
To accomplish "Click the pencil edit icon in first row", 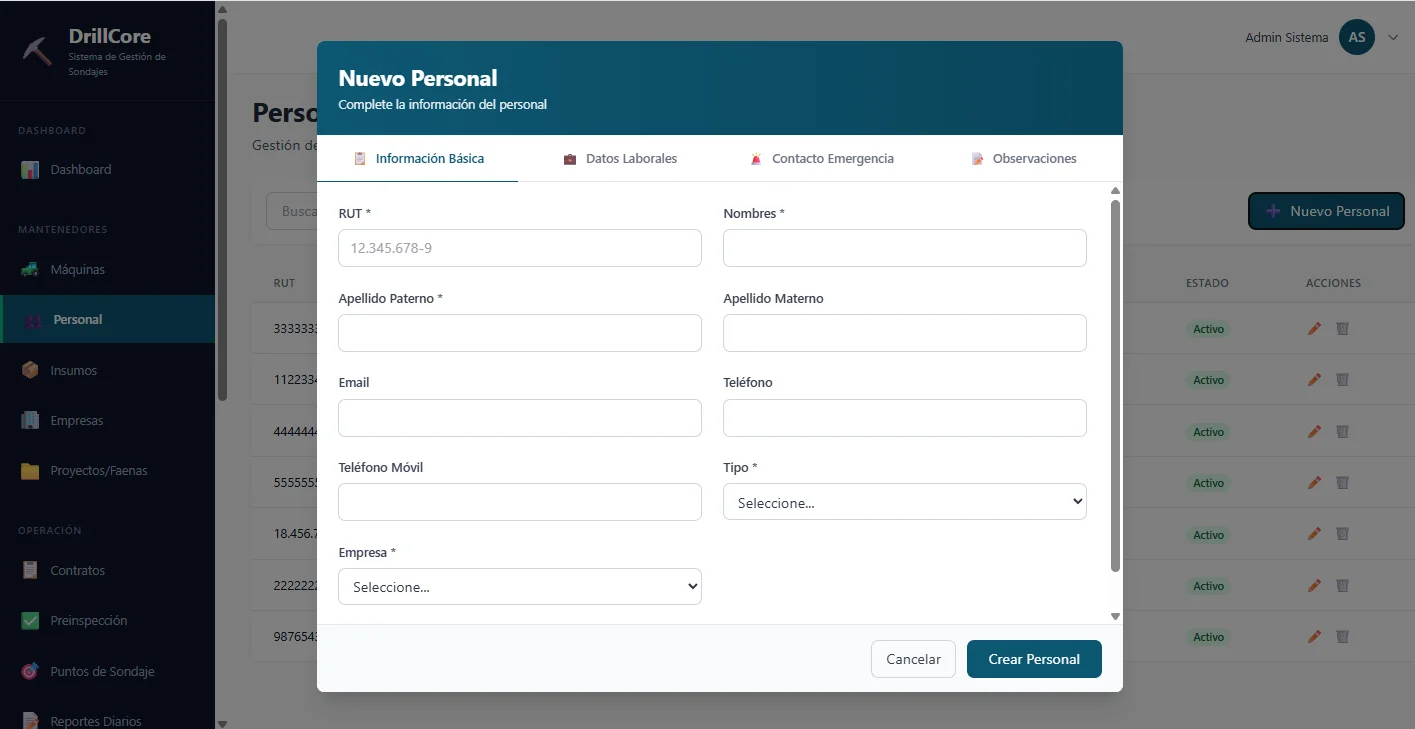I will coord(1314,329).
